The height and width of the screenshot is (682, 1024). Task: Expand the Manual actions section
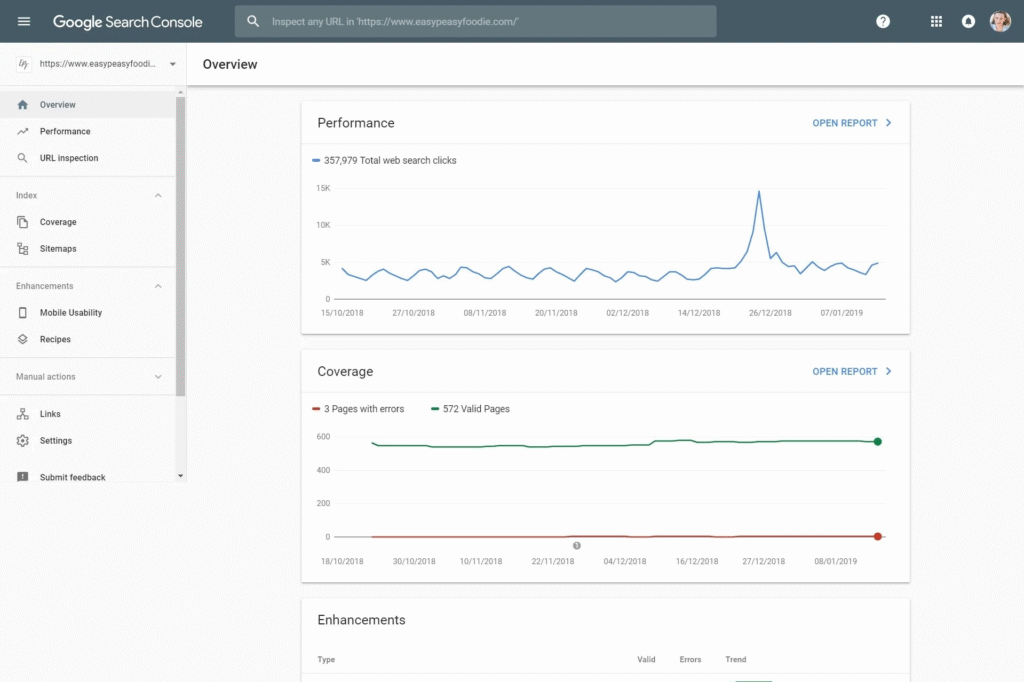coord(158,377)
